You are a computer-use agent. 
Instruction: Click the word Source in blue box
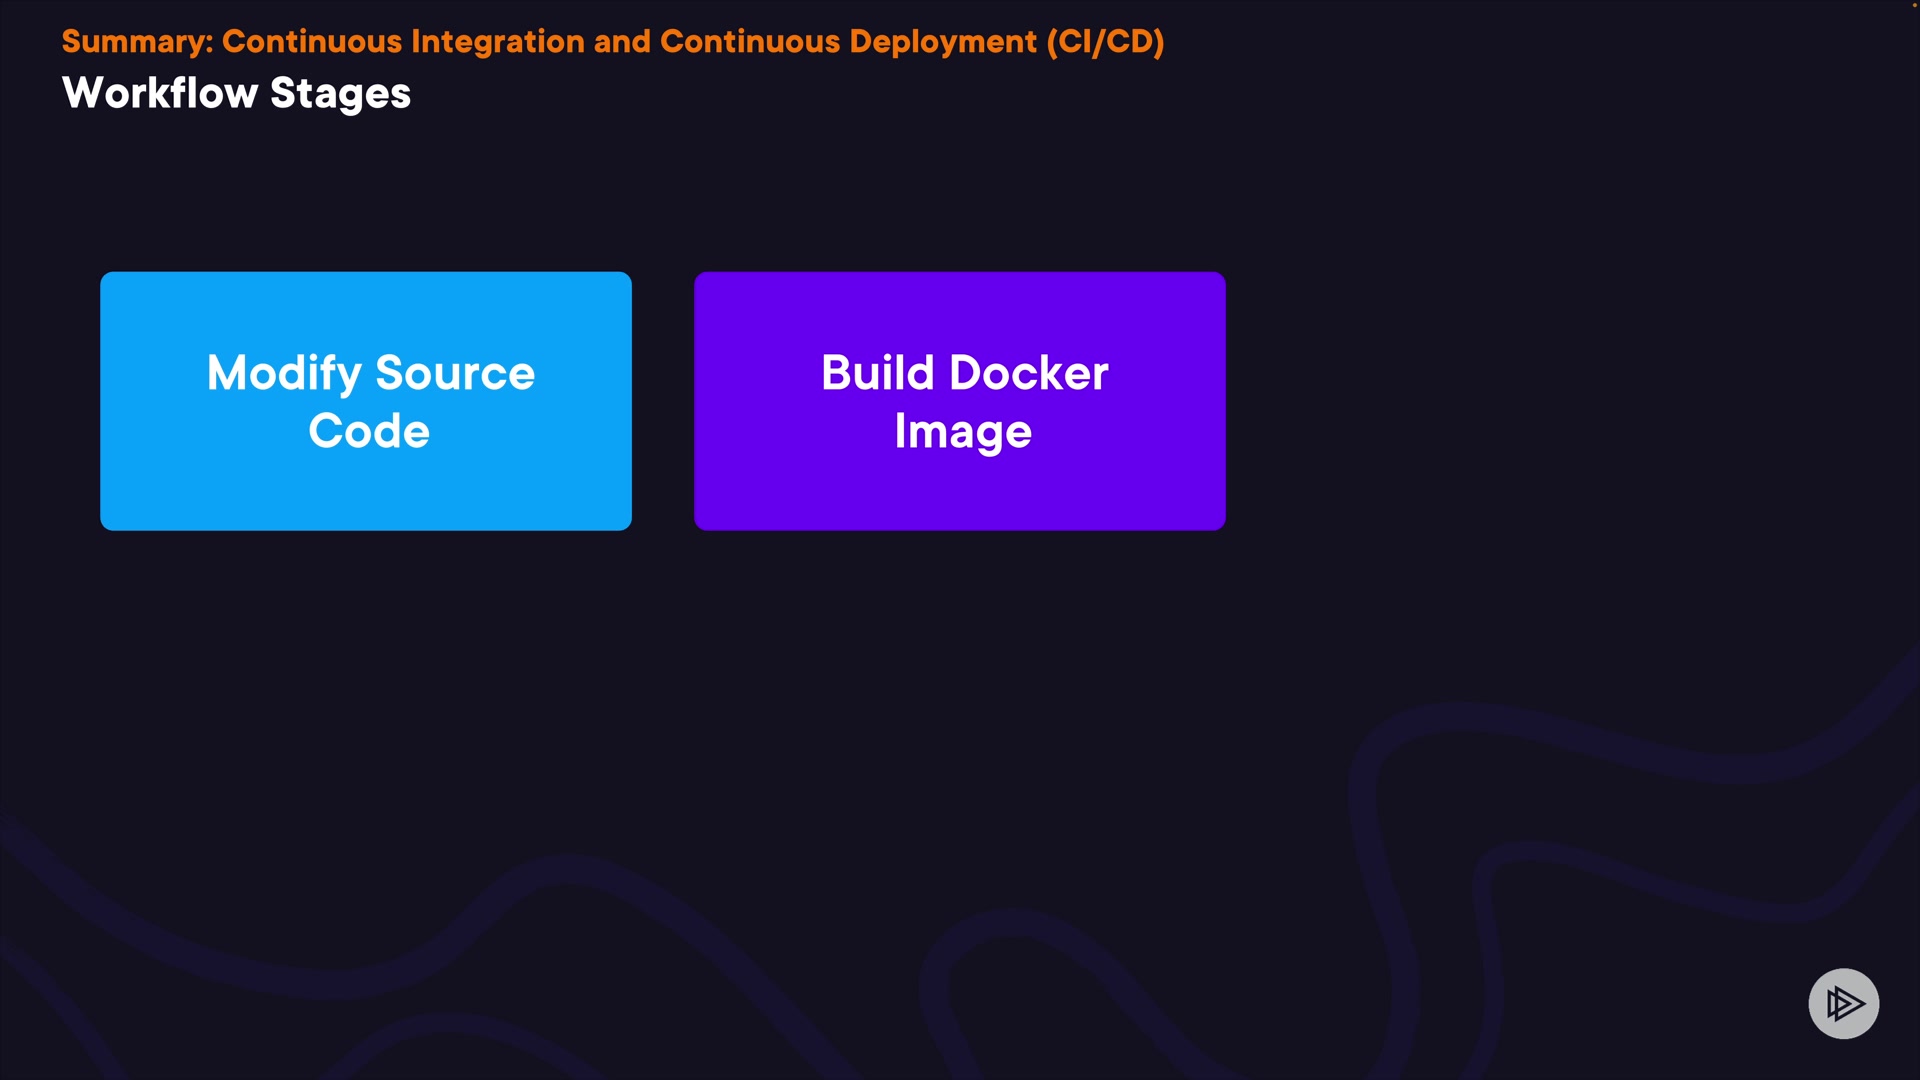pyautogui.click(x=455, y=373)
